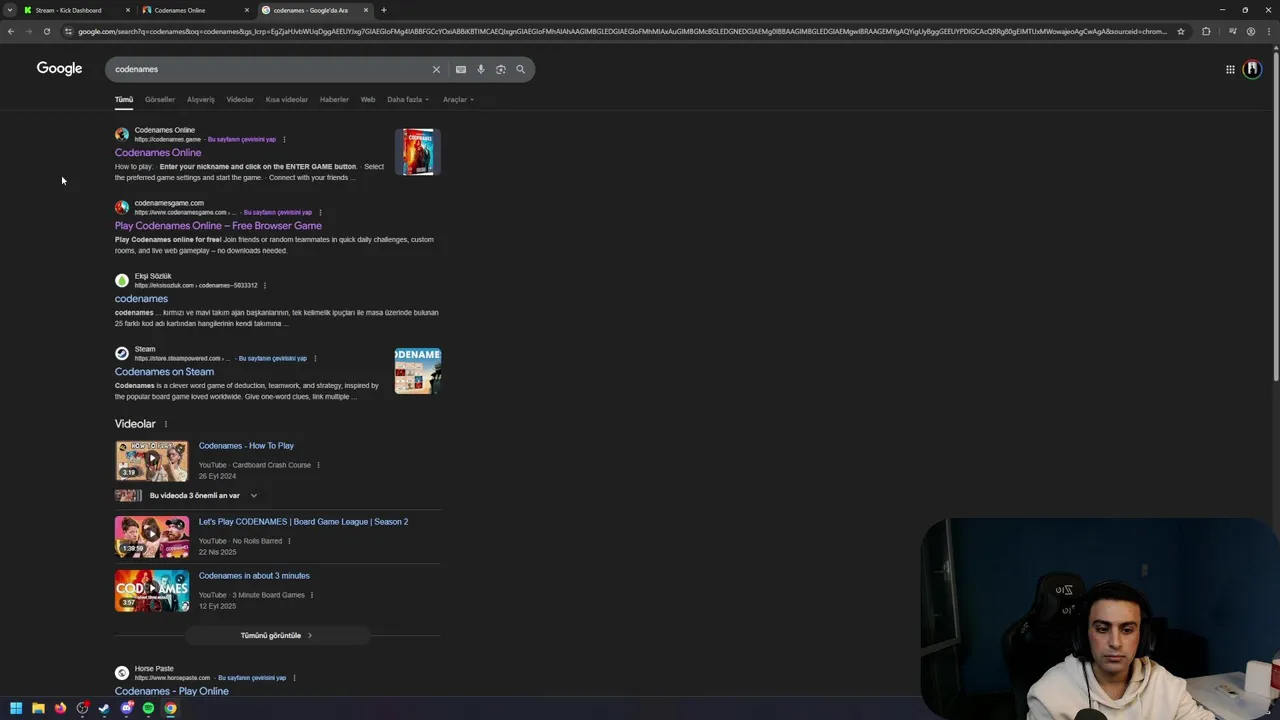Switch to the Haberler tab

pos(334,100)
